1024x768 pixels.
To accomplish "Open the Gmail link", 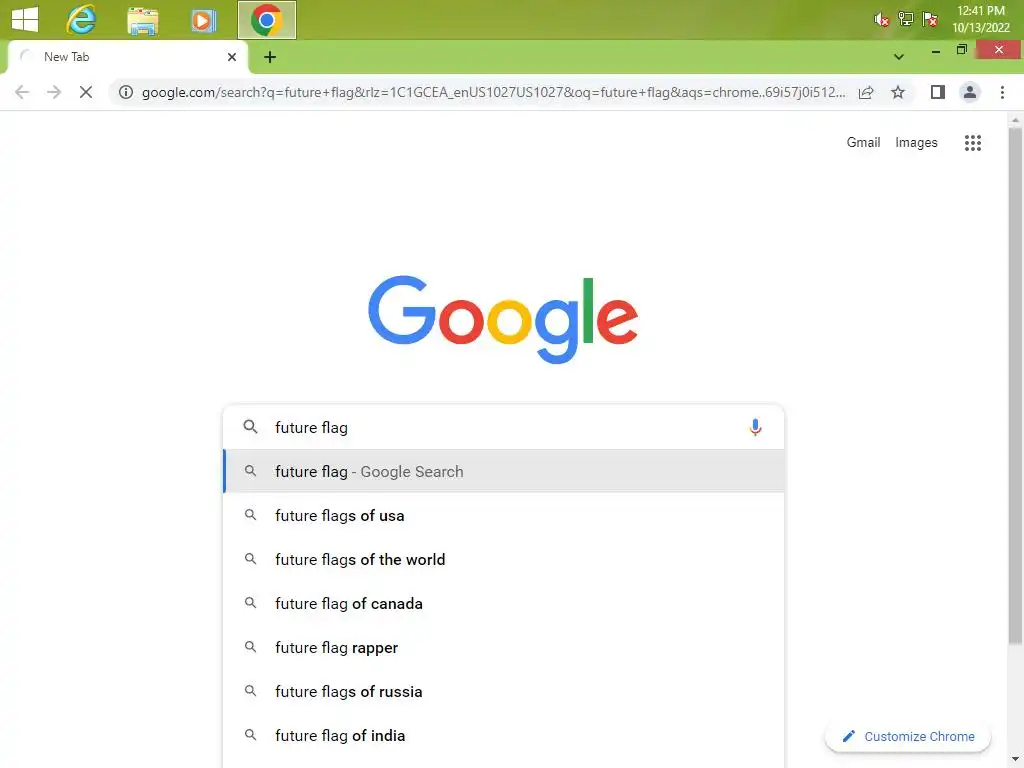I will click(x=863, y=142).
